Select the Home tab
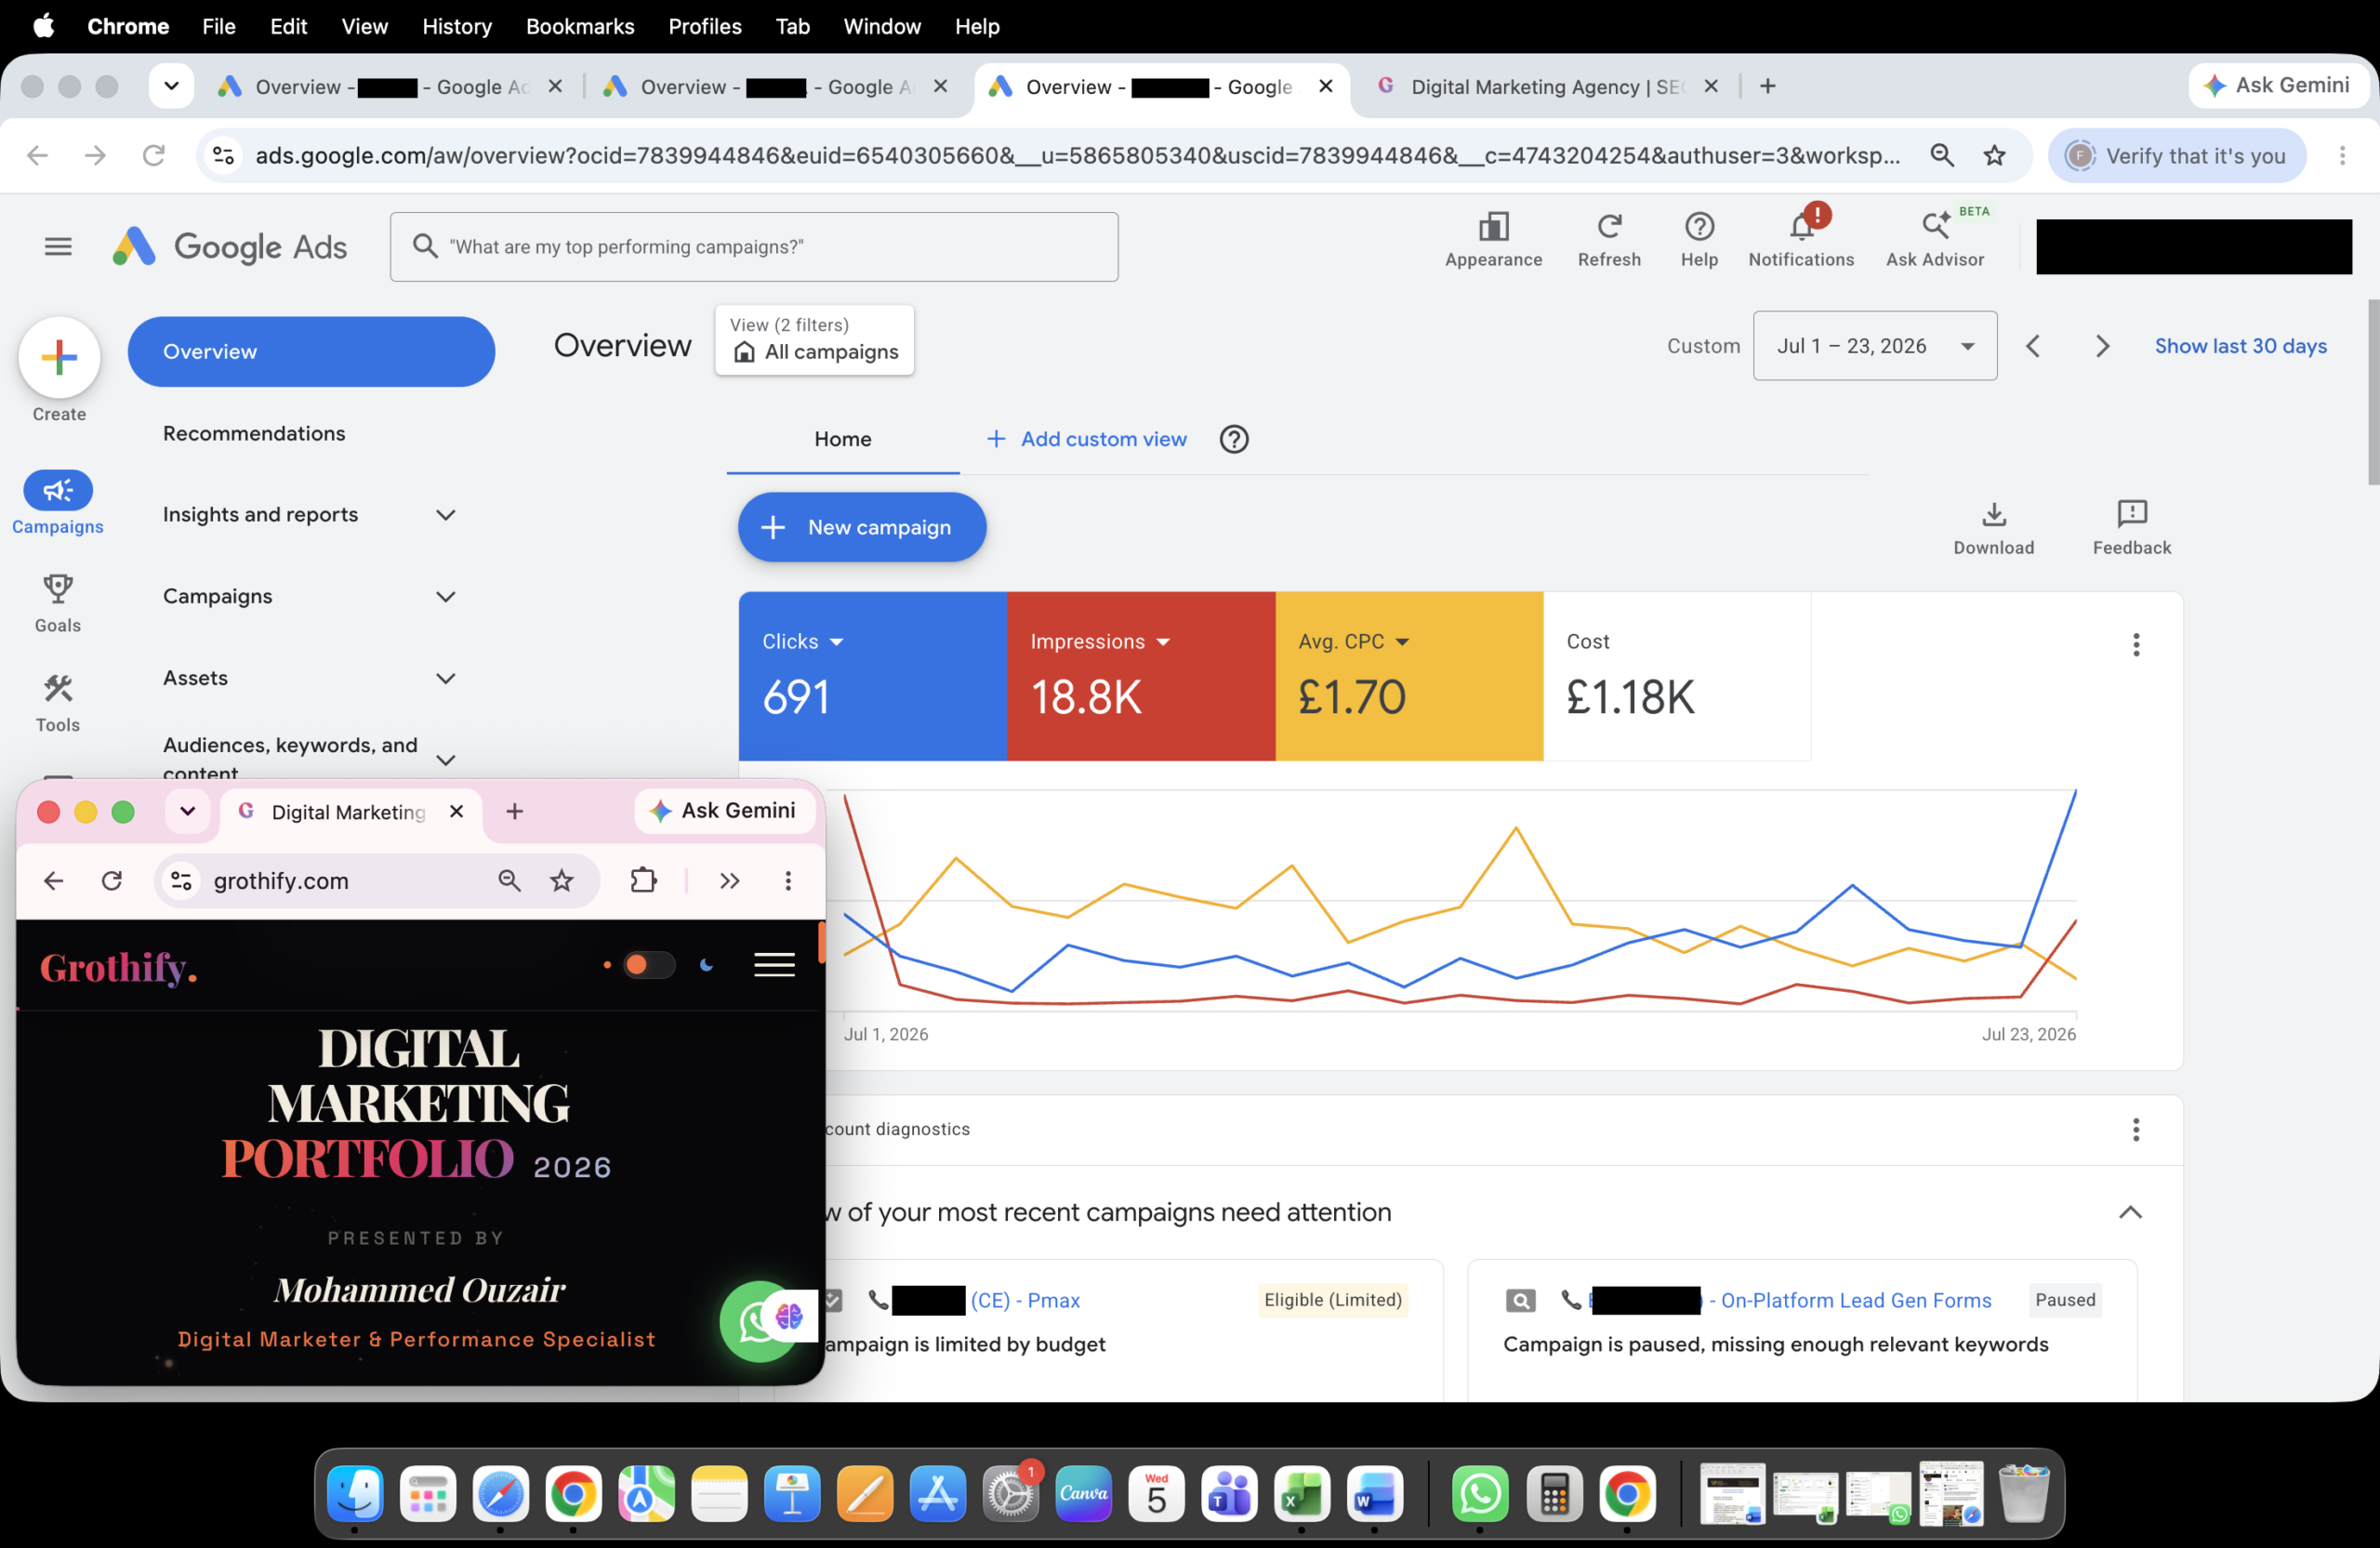The width and height of the screenshot is (2380, 1548). pyautogui.click(x=842, y=439)
